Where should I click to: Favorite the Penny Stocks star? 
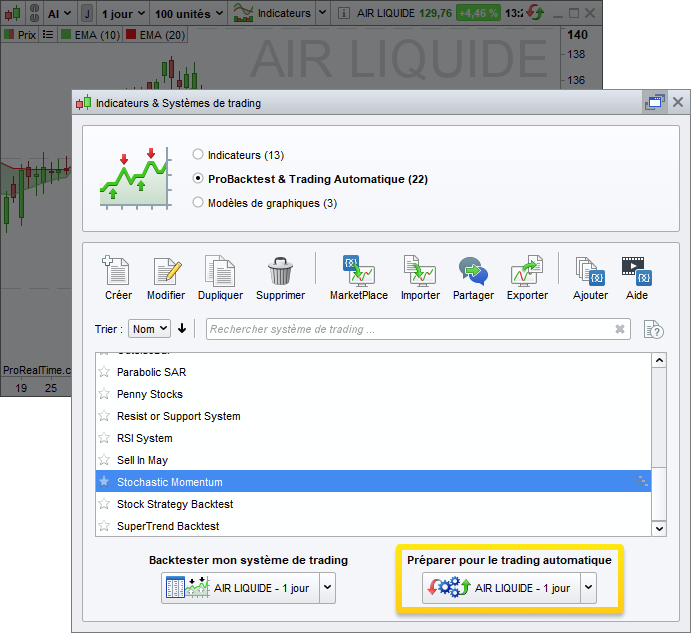click(x=104, y=394)
